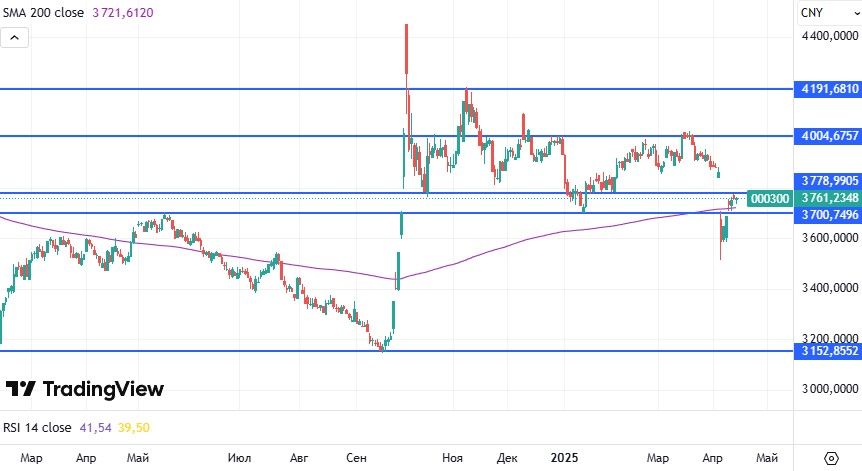Click the 4004,6757 horizontal line price label
The height and width of the screenshot is (471, 862).
[x=829, y=136]
